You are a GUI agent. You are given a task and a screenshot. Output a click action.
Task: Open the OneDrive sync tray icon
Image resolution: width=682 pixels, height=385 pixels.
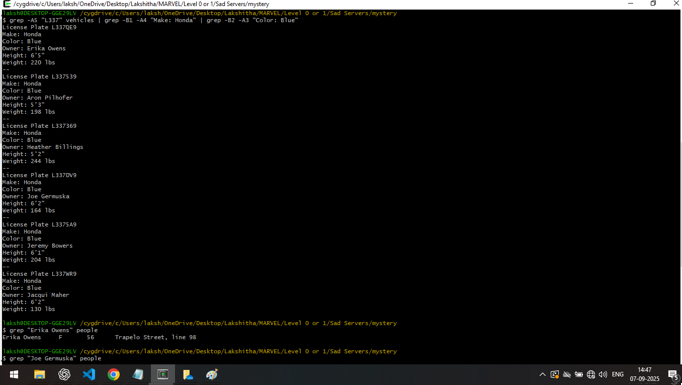[567, 375]
